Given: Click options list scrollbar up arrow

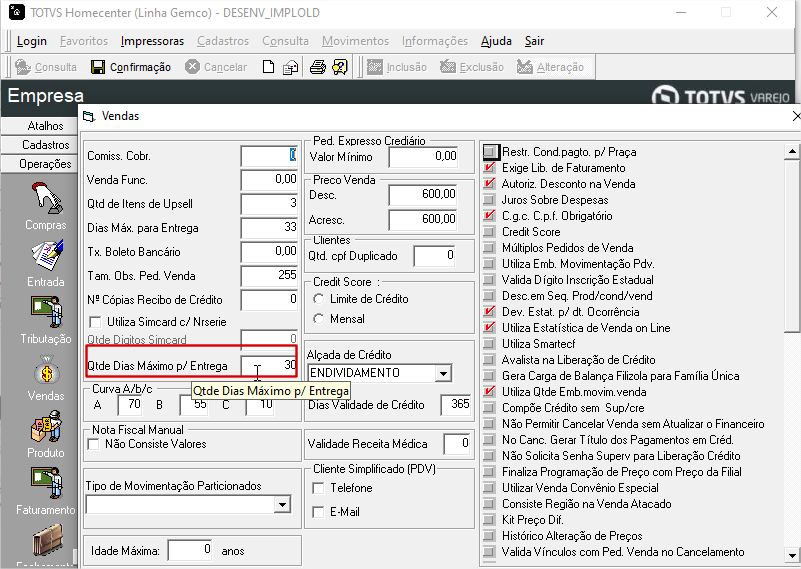Looking at the screenshot, I should point(792,151).
